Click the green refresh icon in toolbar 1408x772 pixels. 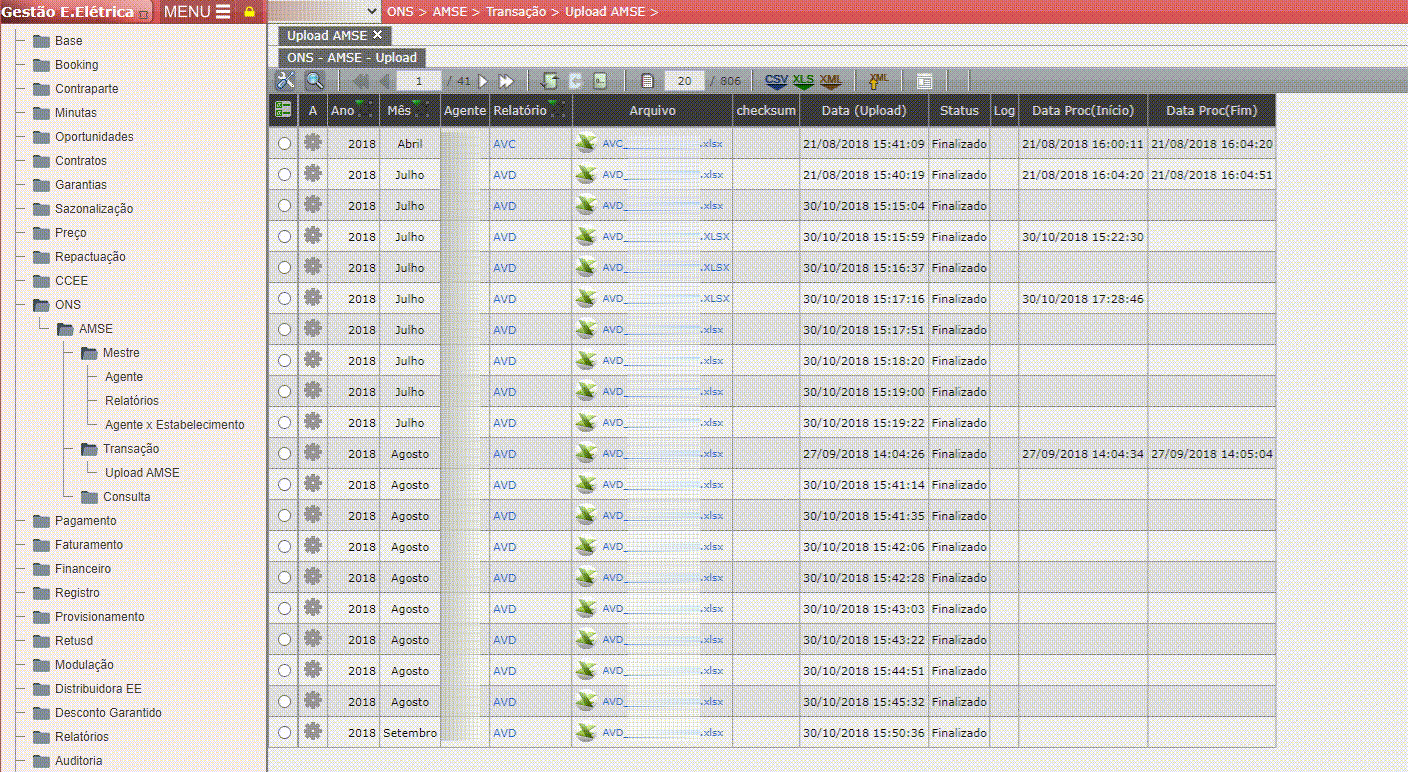point(549,81)
